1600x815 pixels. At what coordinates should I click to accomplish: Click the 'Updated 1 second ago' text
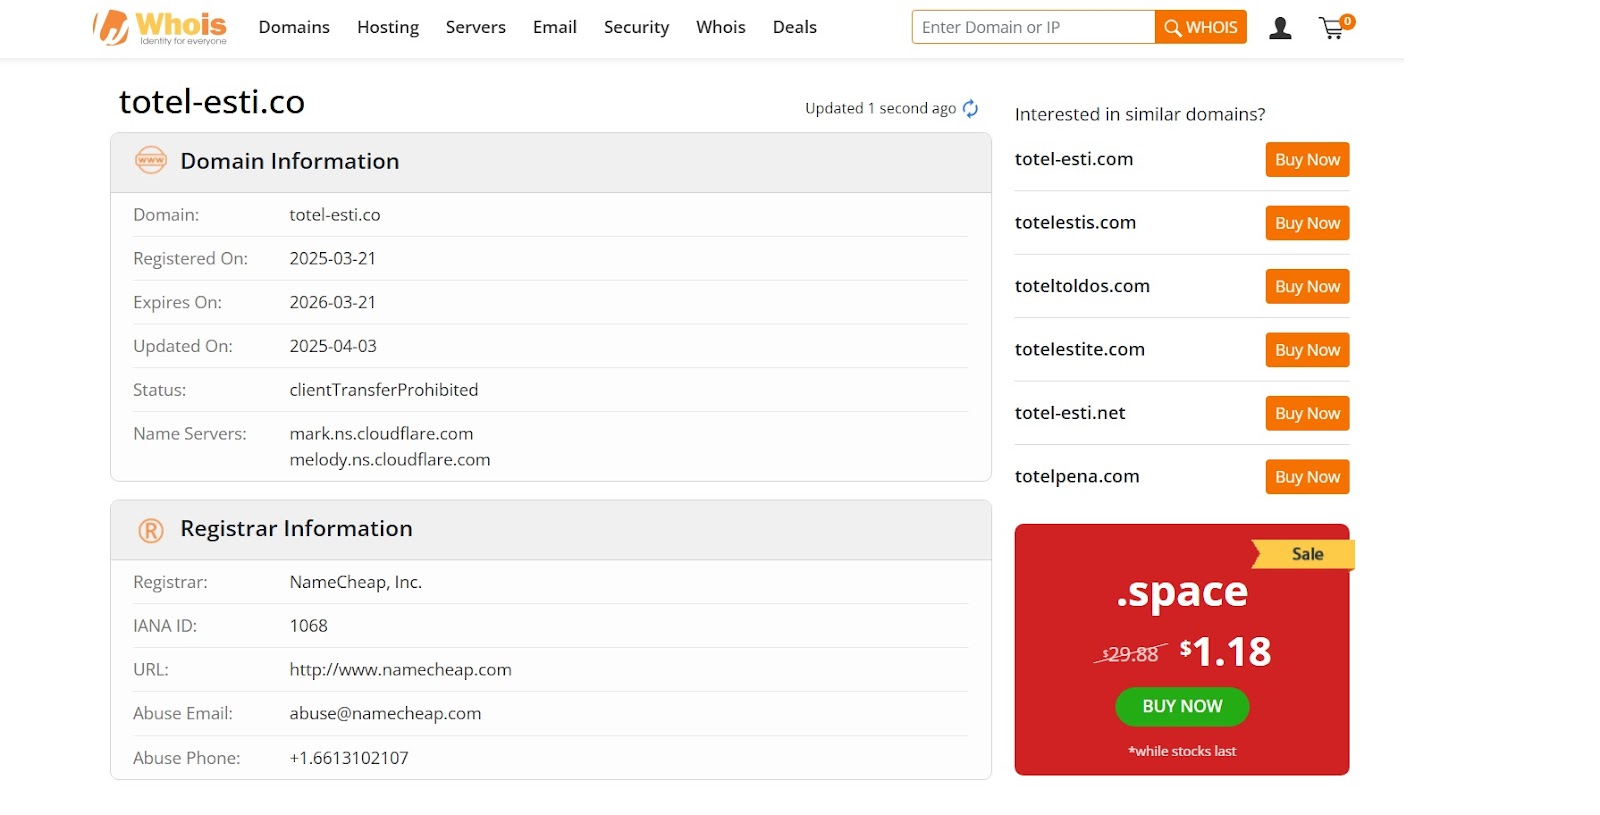880,108
